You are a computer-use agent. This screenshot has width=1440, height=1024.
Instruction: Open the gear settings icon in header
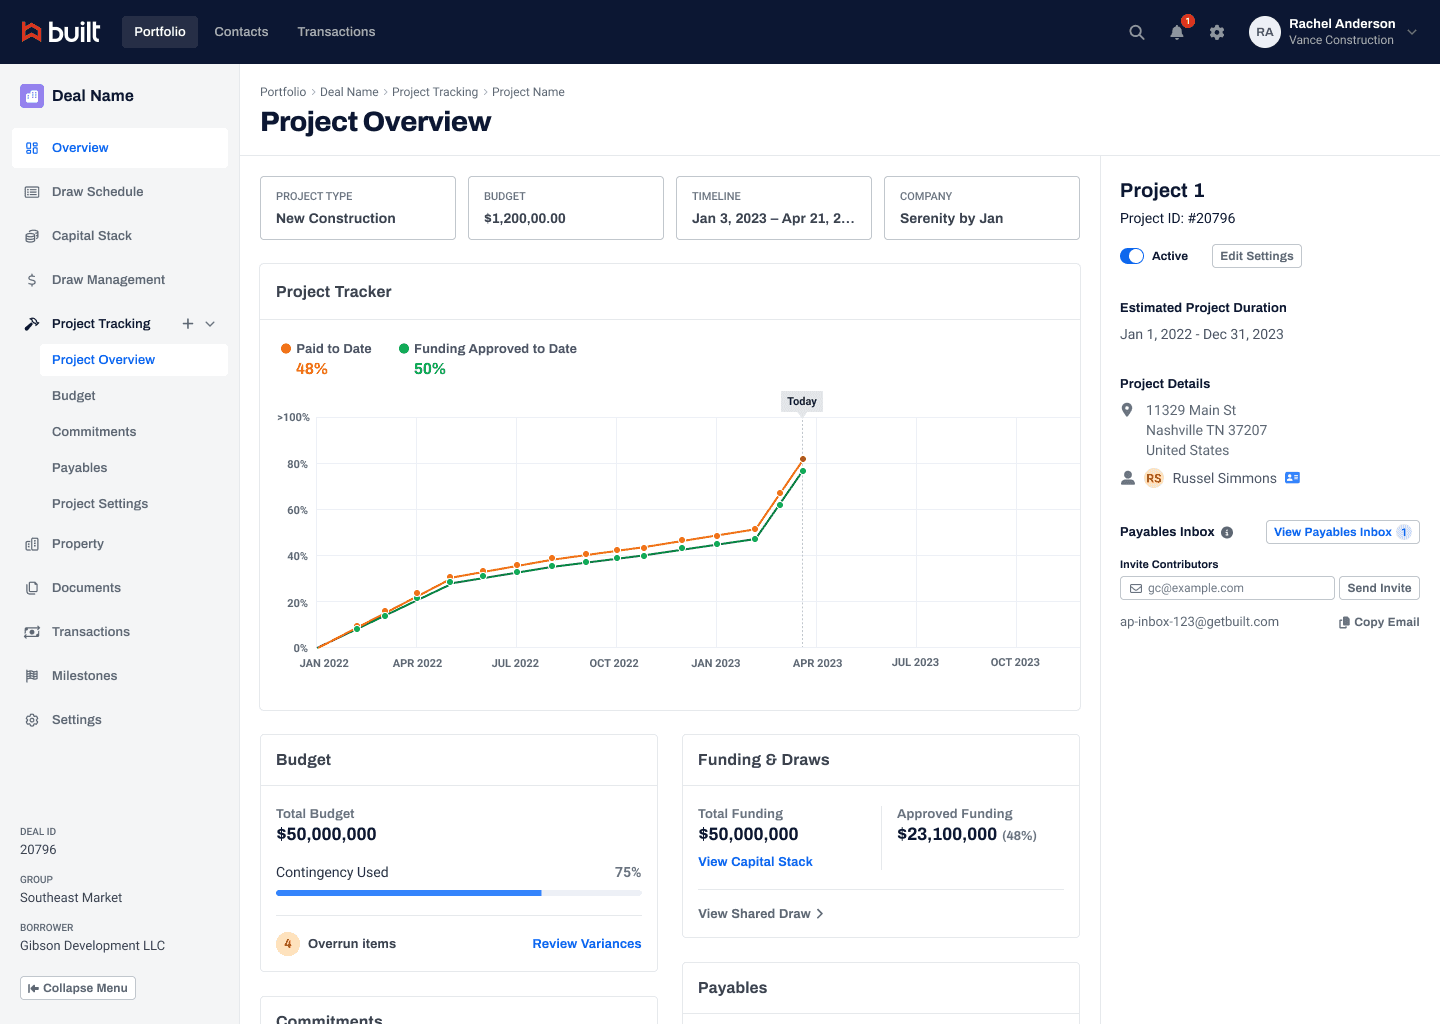(1217, 32)
